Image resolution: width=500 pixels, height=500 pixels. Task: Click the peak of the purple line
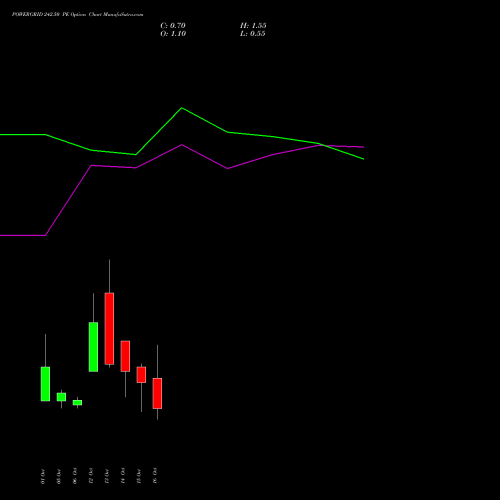[x=182, y=145]
